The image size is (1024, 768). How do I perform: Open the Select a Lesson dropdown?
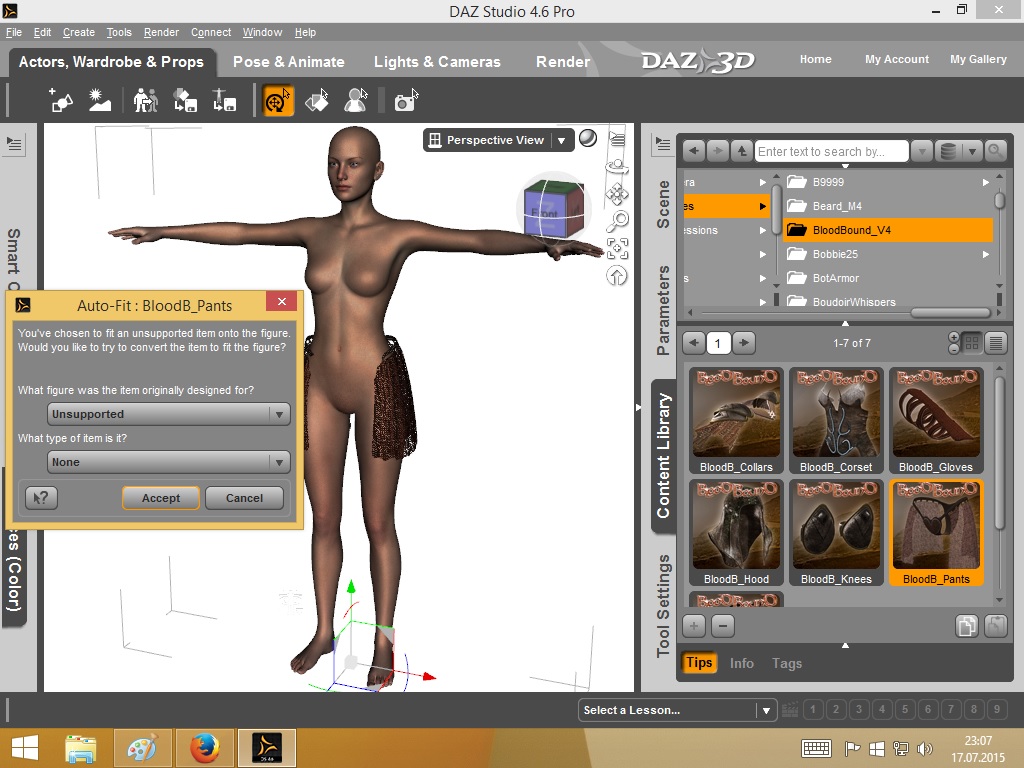pos(677,710)
